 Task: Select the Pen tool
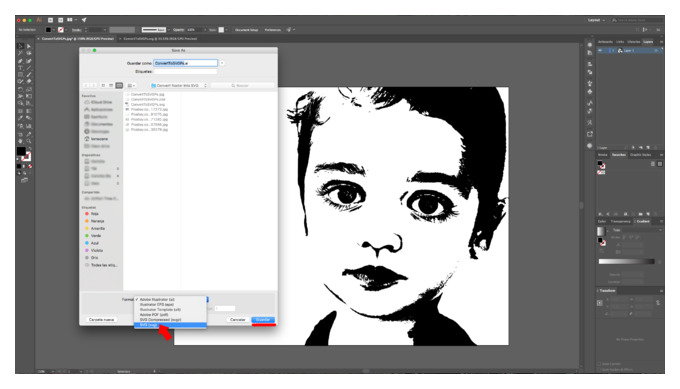[20, 61]
